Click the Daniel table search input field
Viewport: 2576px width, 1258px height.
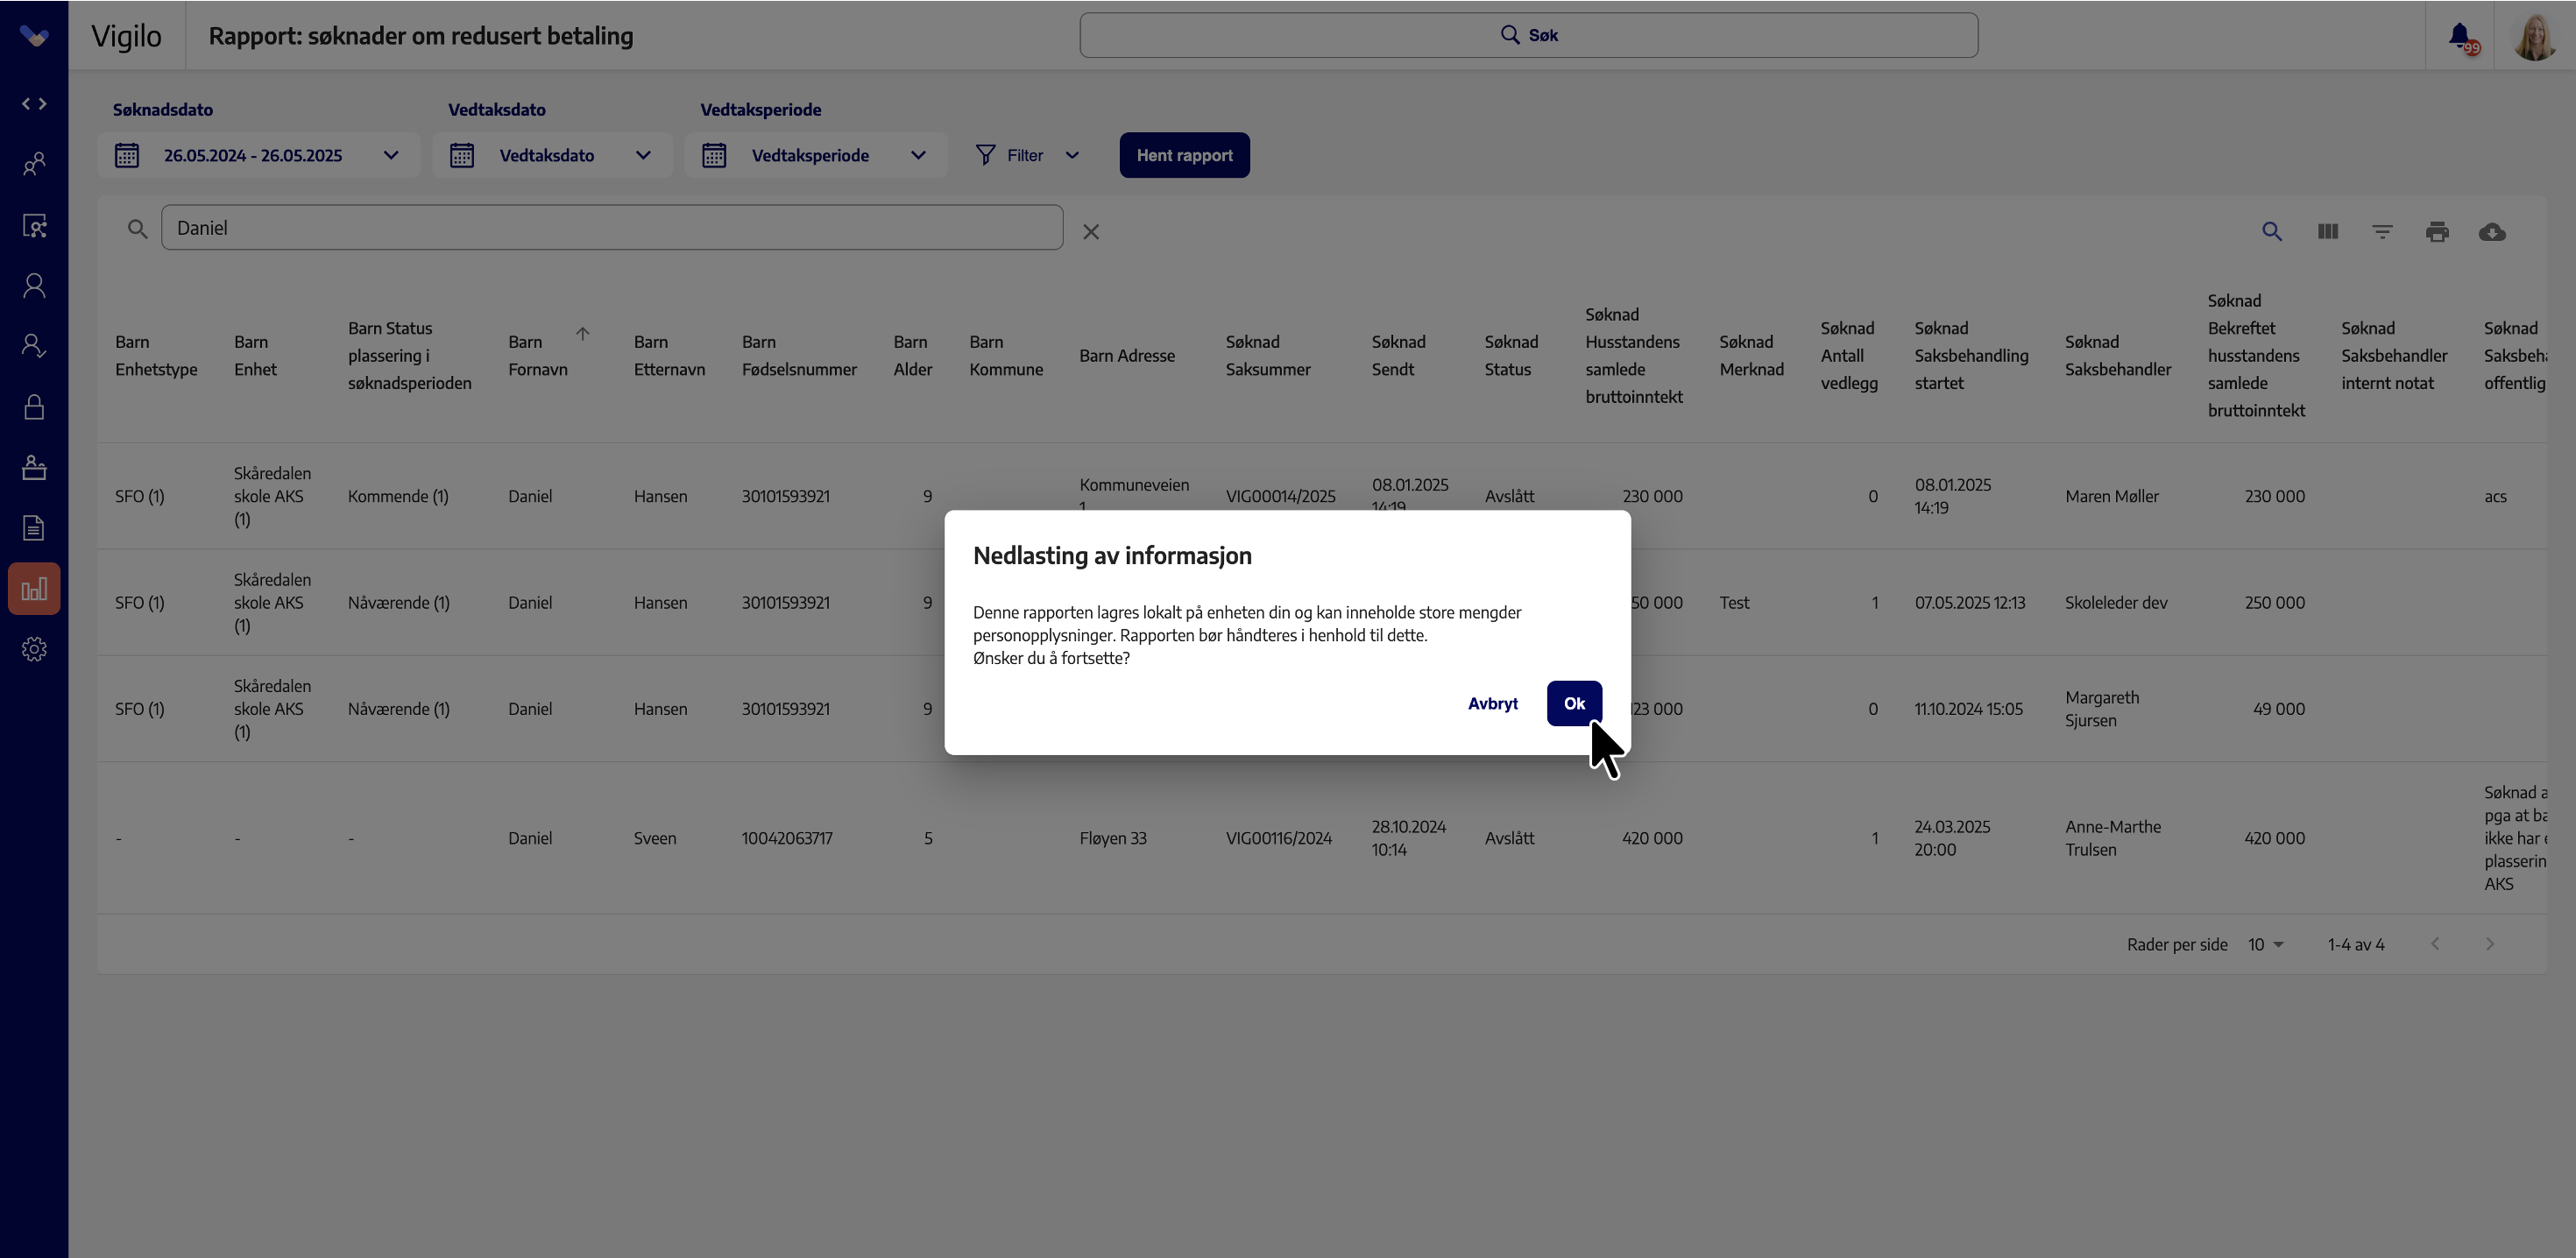click(x=612, y=228)
